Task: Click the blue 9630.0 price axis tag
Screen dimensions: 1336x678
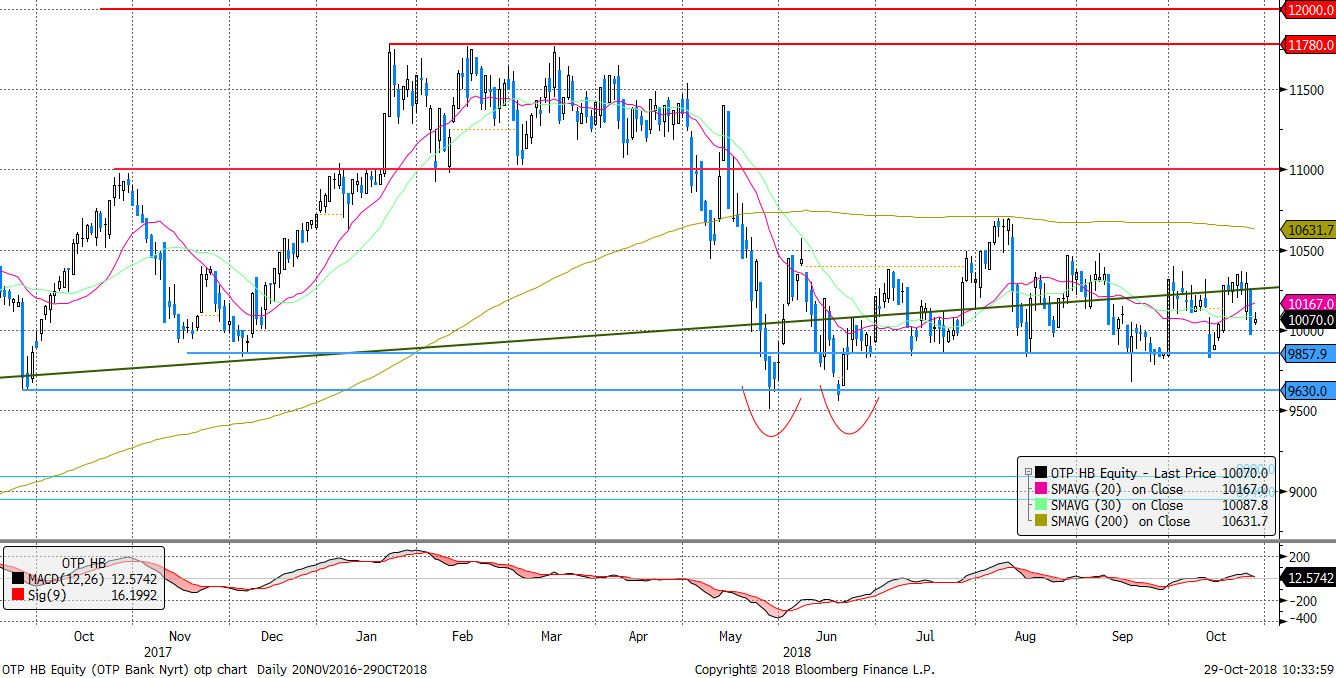Action: pos(1308,391)
